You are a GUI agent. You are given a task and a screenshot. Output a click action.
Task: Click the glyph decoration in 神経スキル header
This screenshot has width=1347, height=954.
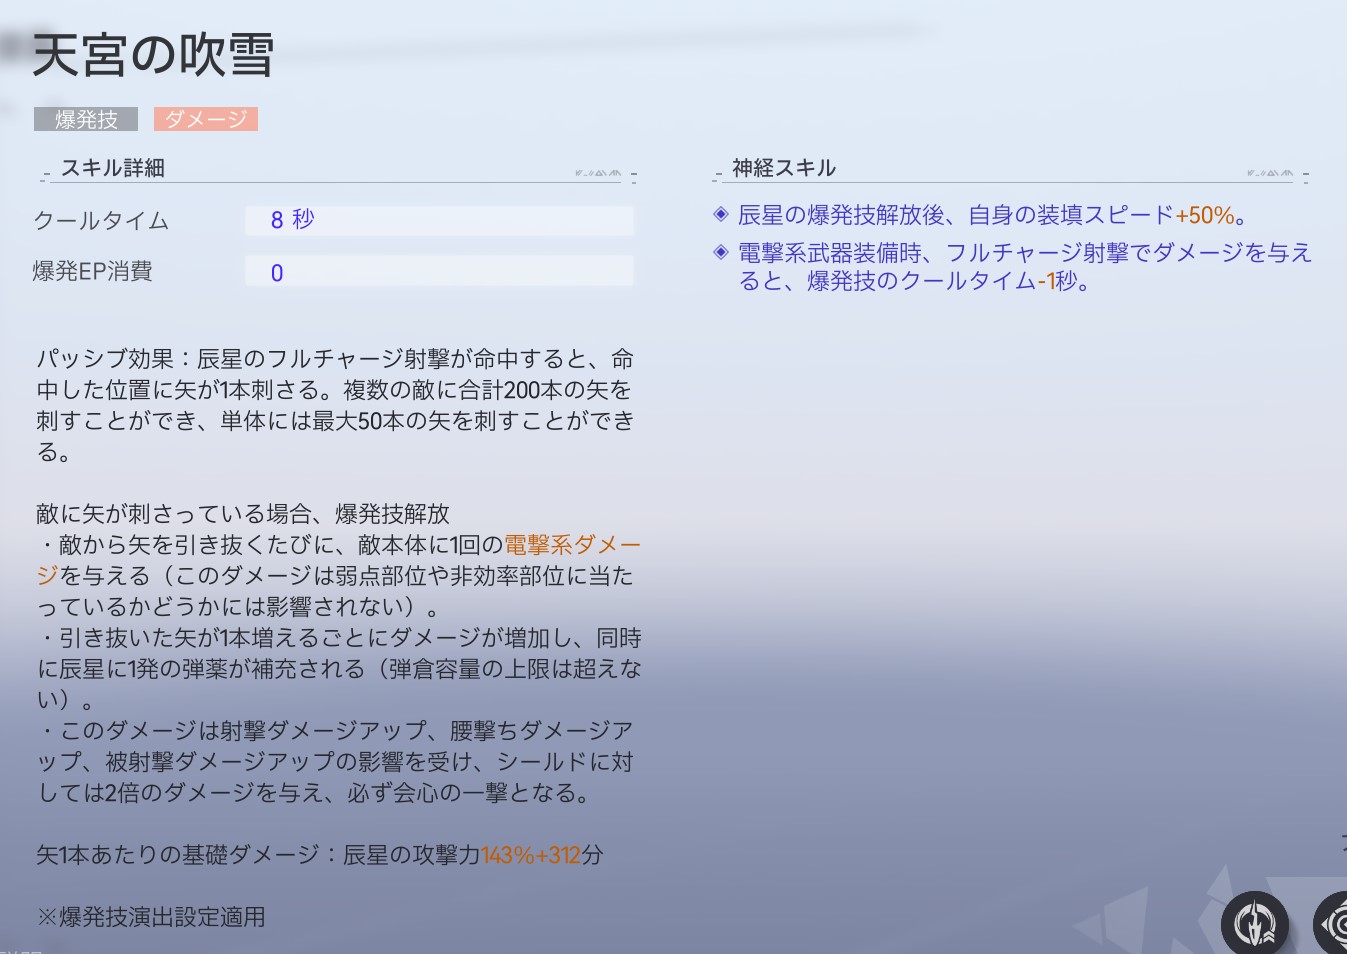click(x=1270, y=173)
